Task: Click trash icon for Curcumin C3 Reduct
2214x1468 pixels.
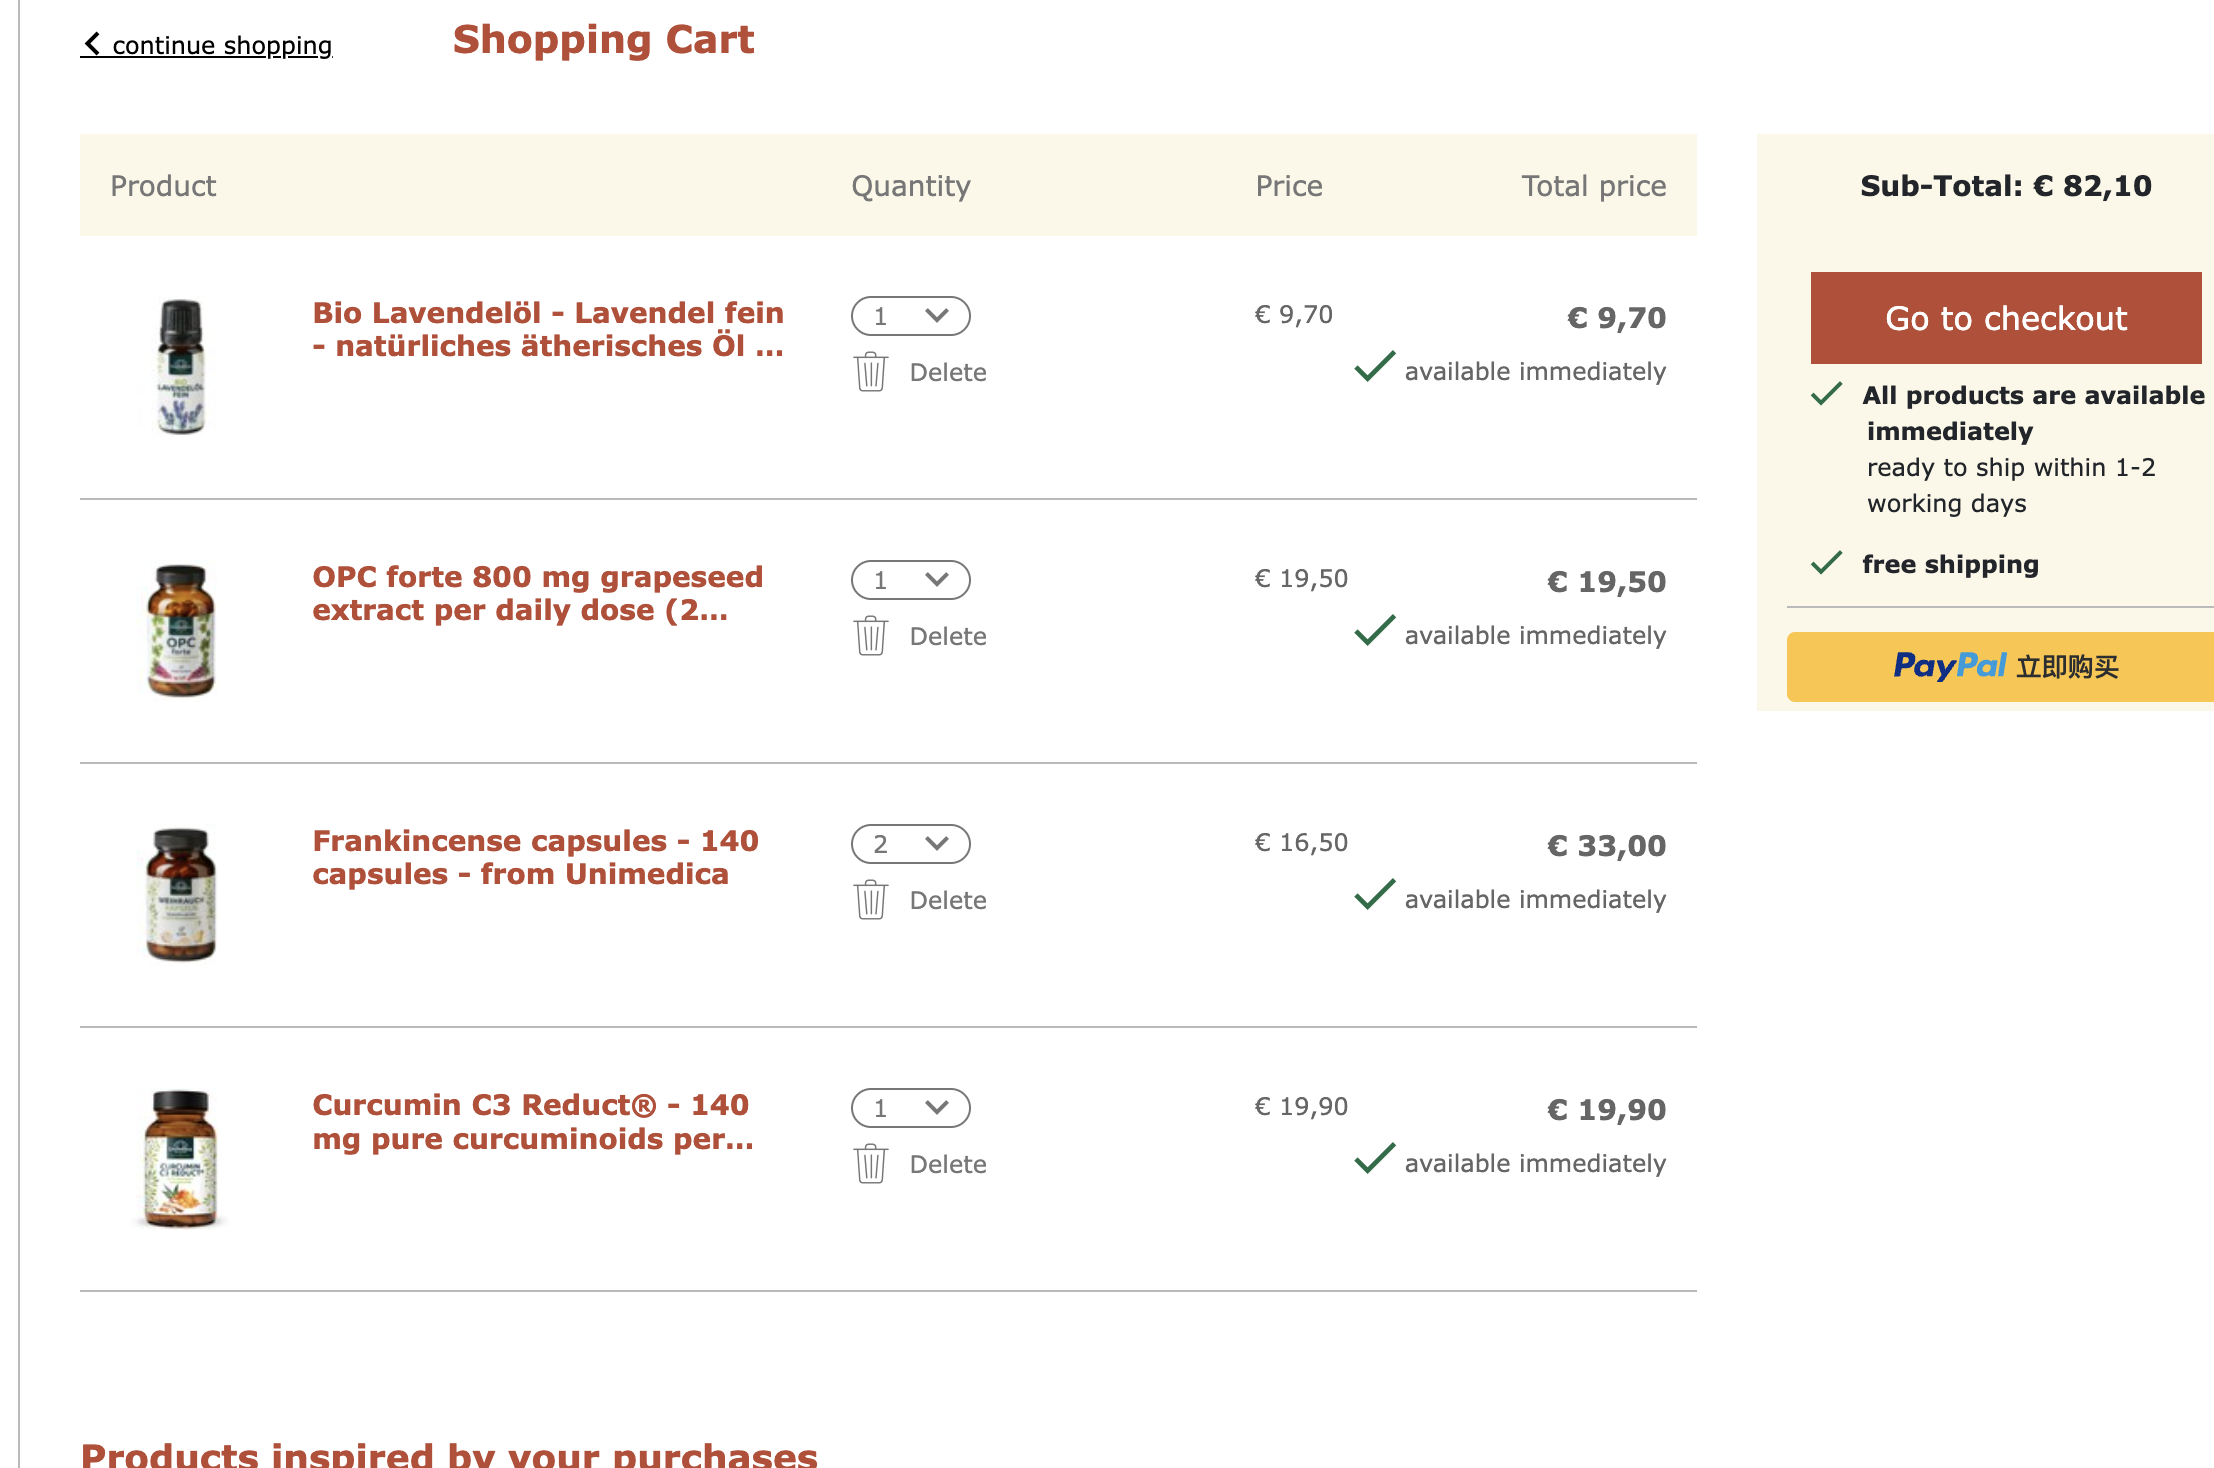Action: pyautogui.click(x=871, y=1164)
